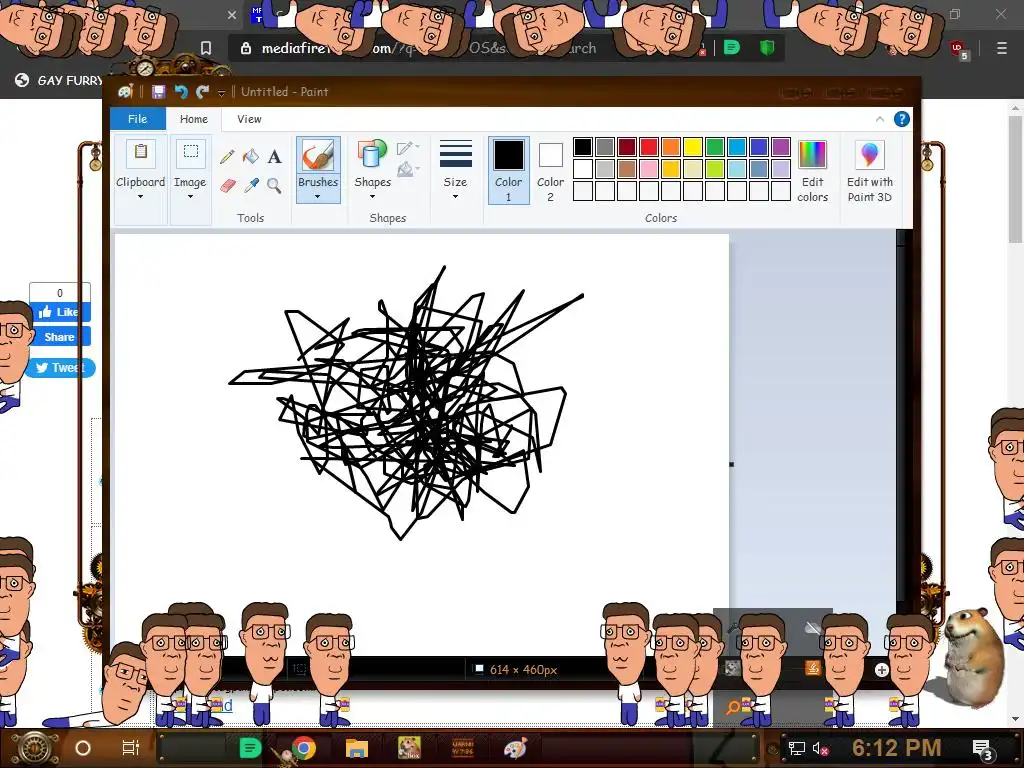Select the Fill with color bucket tool
1024x768 pixels.
tap(251, 157)
